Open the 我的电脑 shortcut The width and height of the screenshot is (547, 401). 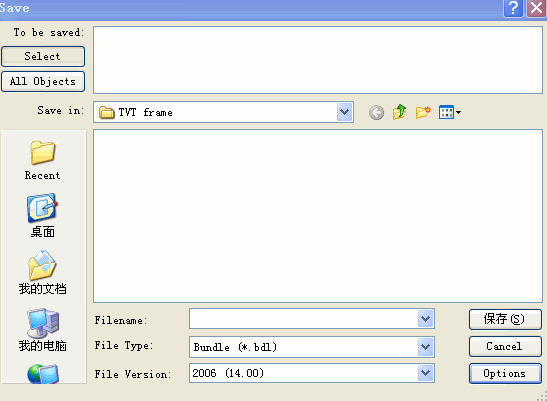[43, 330]
